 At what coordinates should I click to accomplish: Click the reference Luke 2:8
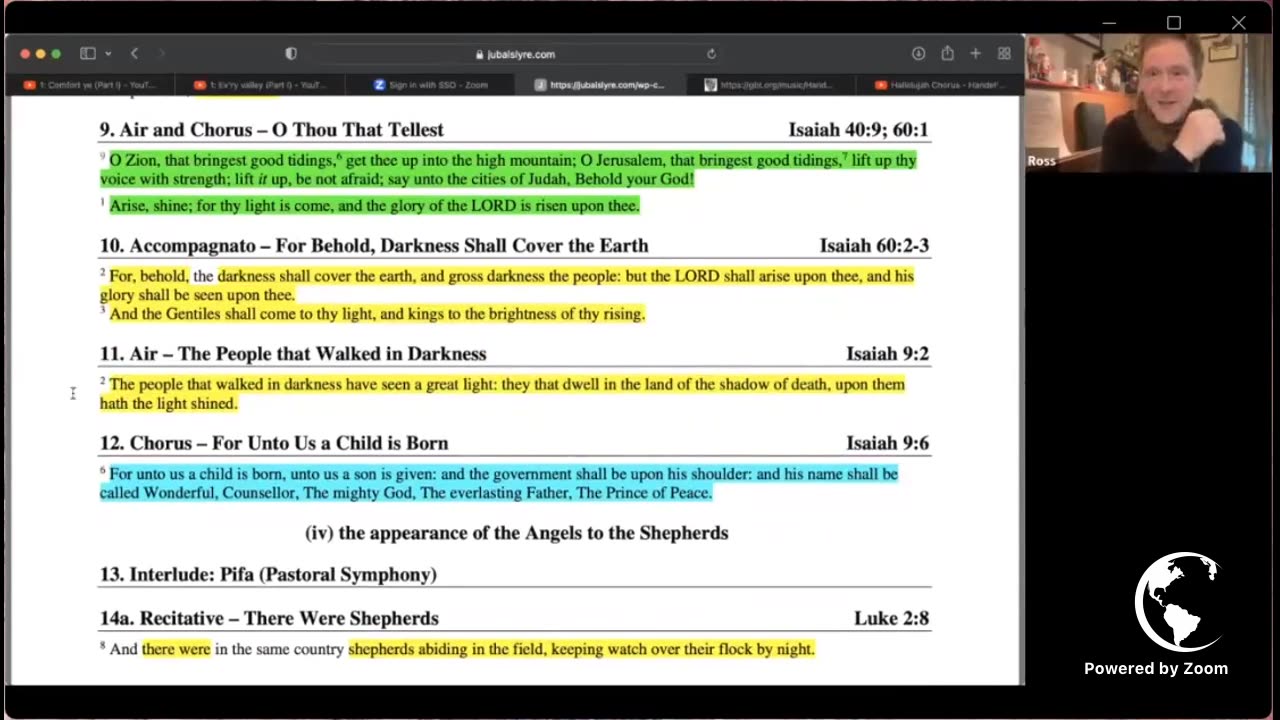(x=892, y=619)
